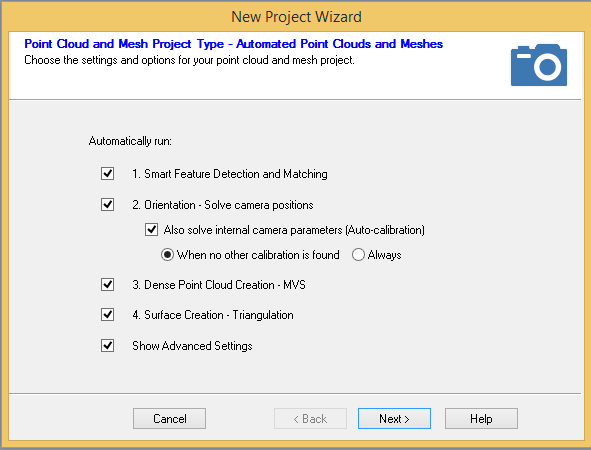
Task: Uncheck the Dense Point Cloud Creation checkbox
Action: tap(107, 285)
